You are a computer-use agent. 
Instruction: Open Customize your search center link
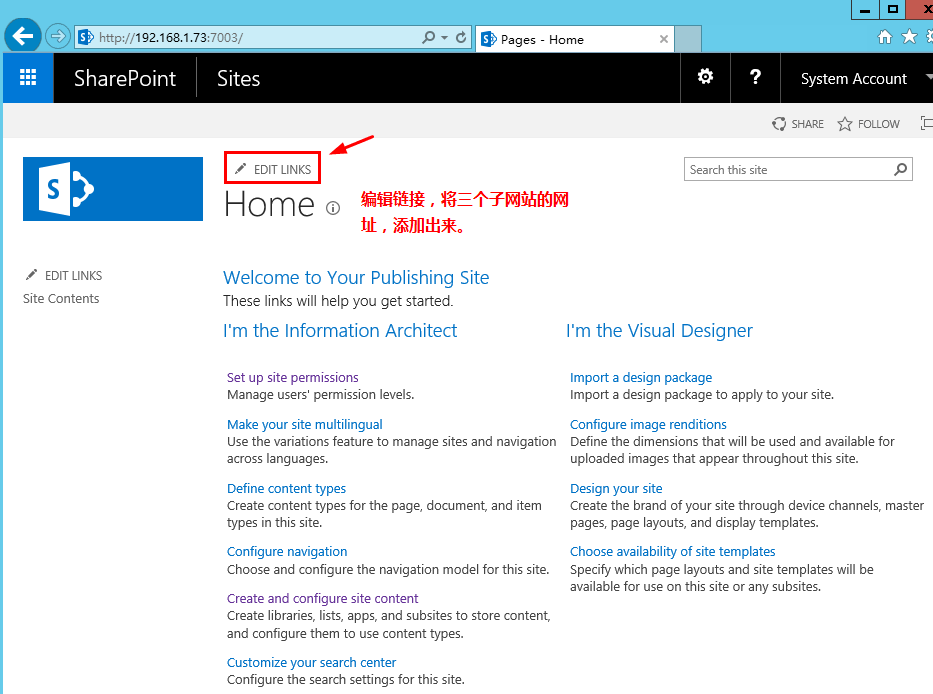coord(311,662)
